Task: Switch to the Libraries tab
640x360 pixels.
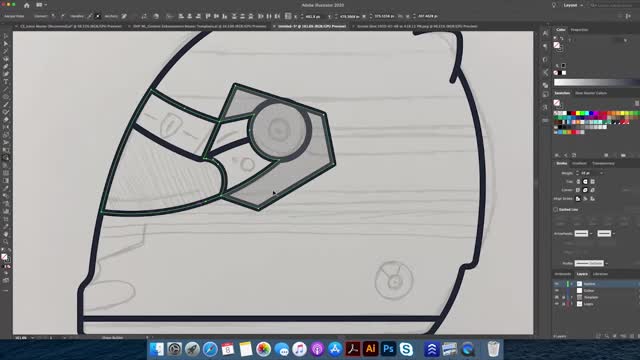Action: (600, 274)
